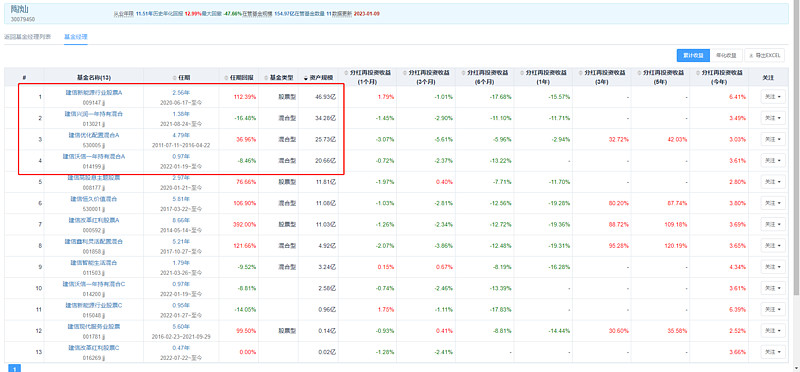Click the 基金名称(13) column header
This screenshot has width=800, height=372.
[94, 78]
